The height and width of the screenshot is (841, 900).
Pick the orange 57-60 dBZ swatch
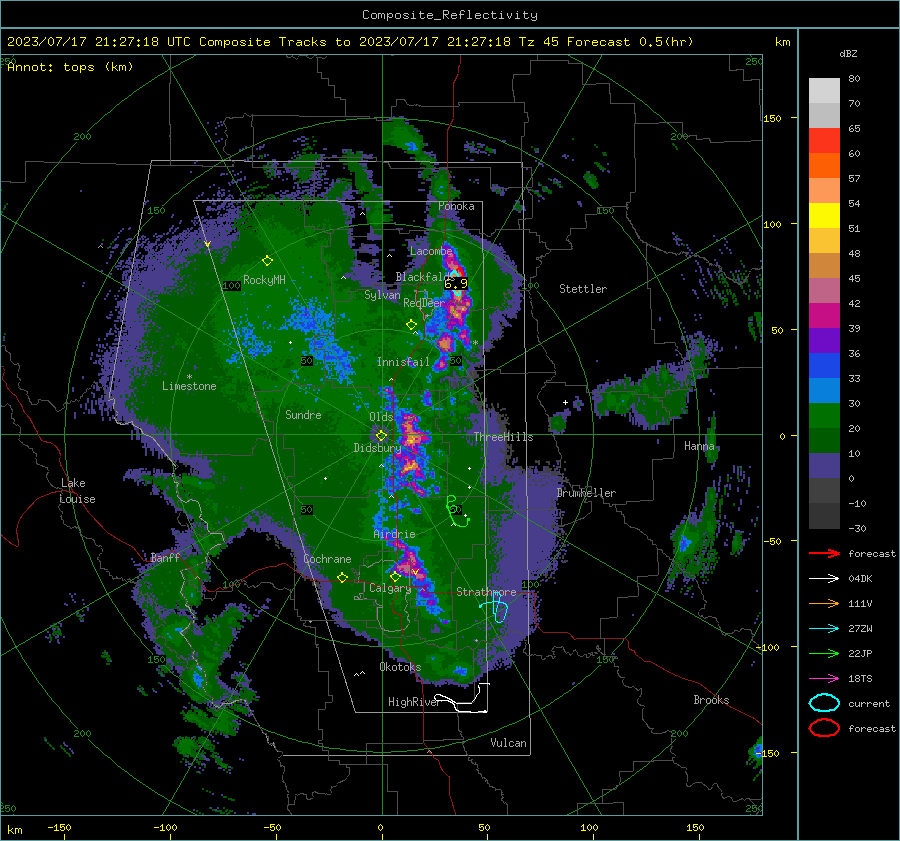click(x=824, y=166)
